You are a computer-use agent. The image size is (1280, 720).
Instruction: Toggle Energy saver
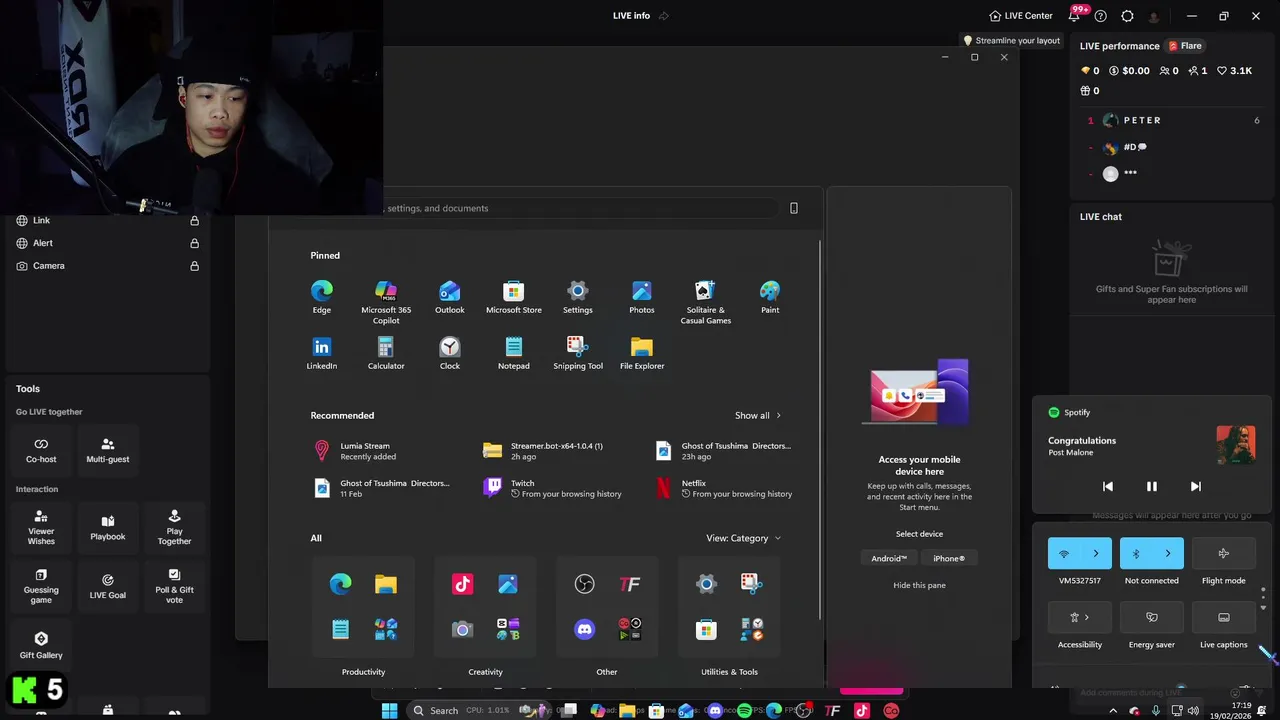[x=1152, y=617]
